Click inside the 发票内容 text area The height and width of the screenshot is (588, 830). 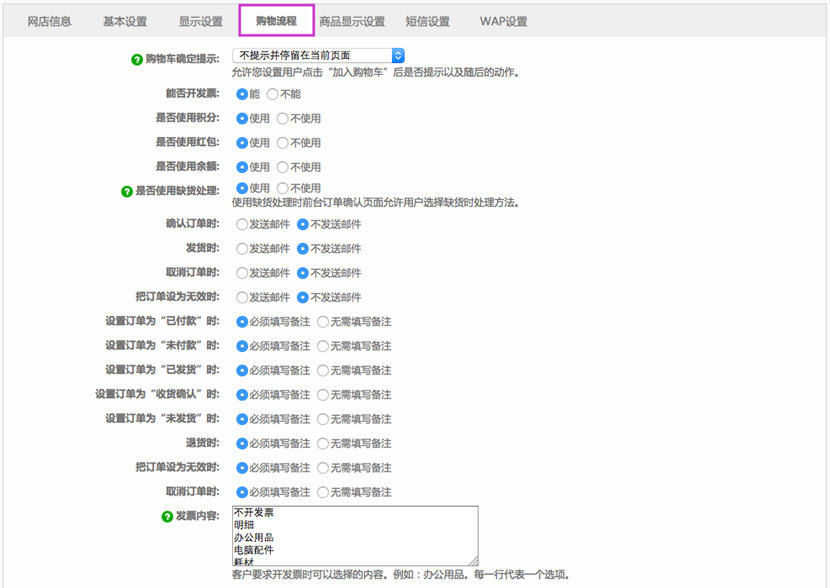pyautogui.click(x=355, y=536)
